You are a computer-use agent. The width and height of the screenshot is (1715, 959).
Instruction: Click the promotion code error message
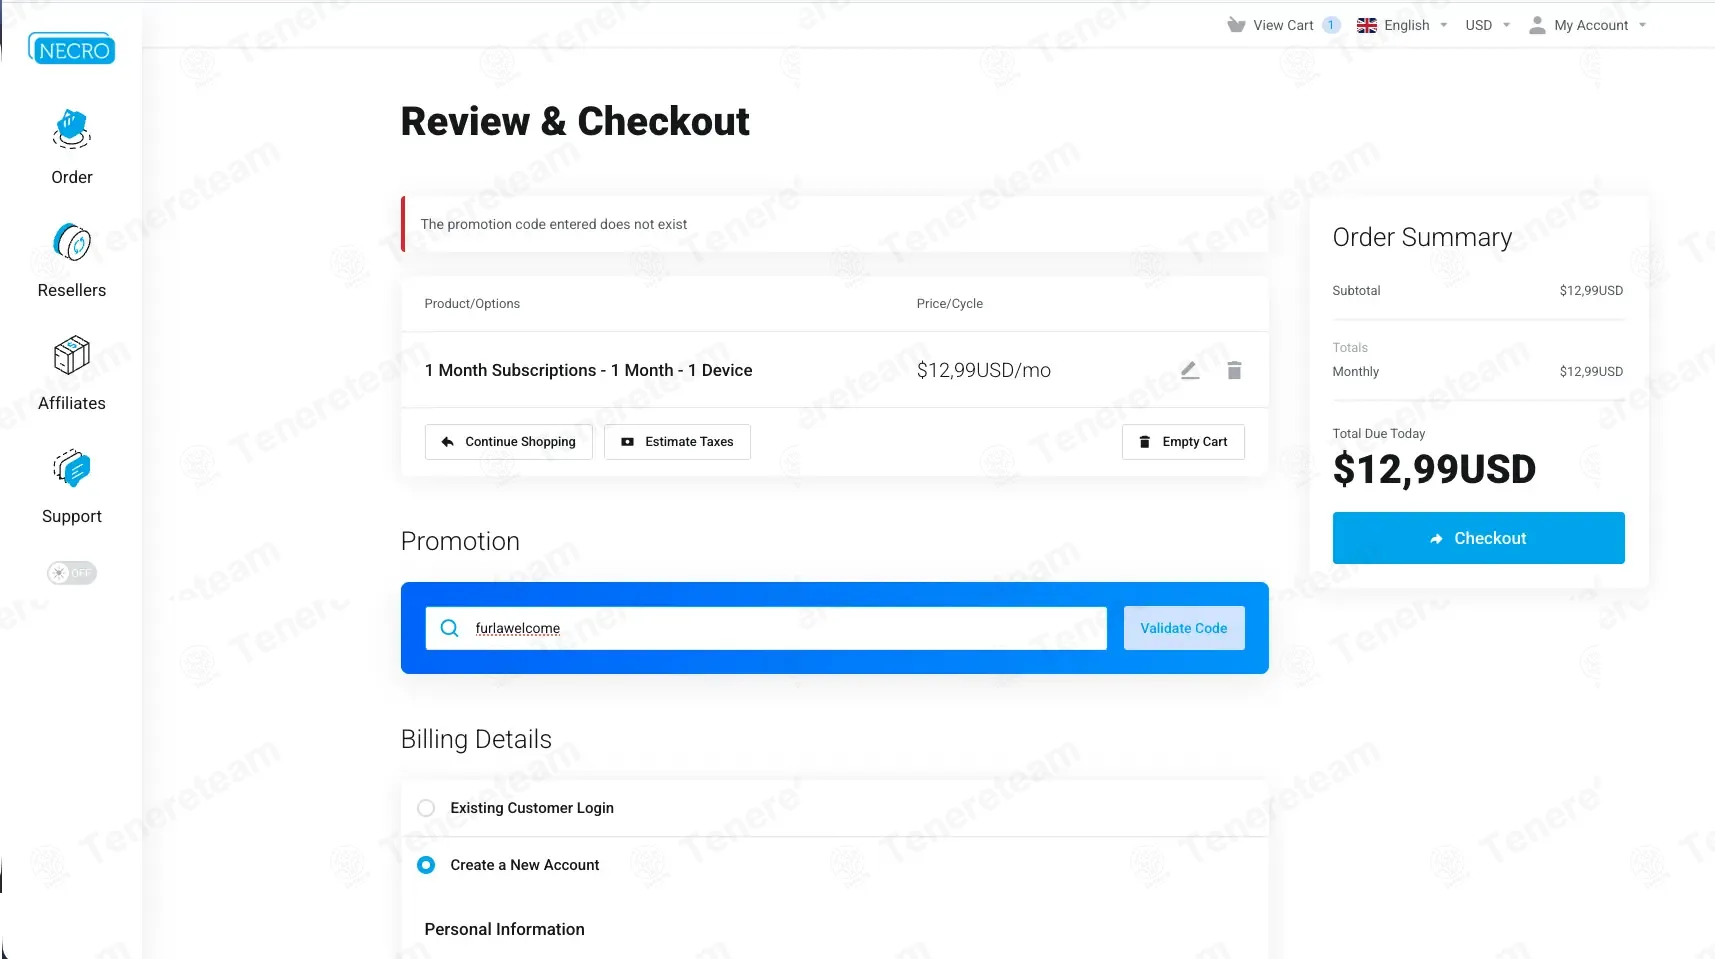pos(553,224)
